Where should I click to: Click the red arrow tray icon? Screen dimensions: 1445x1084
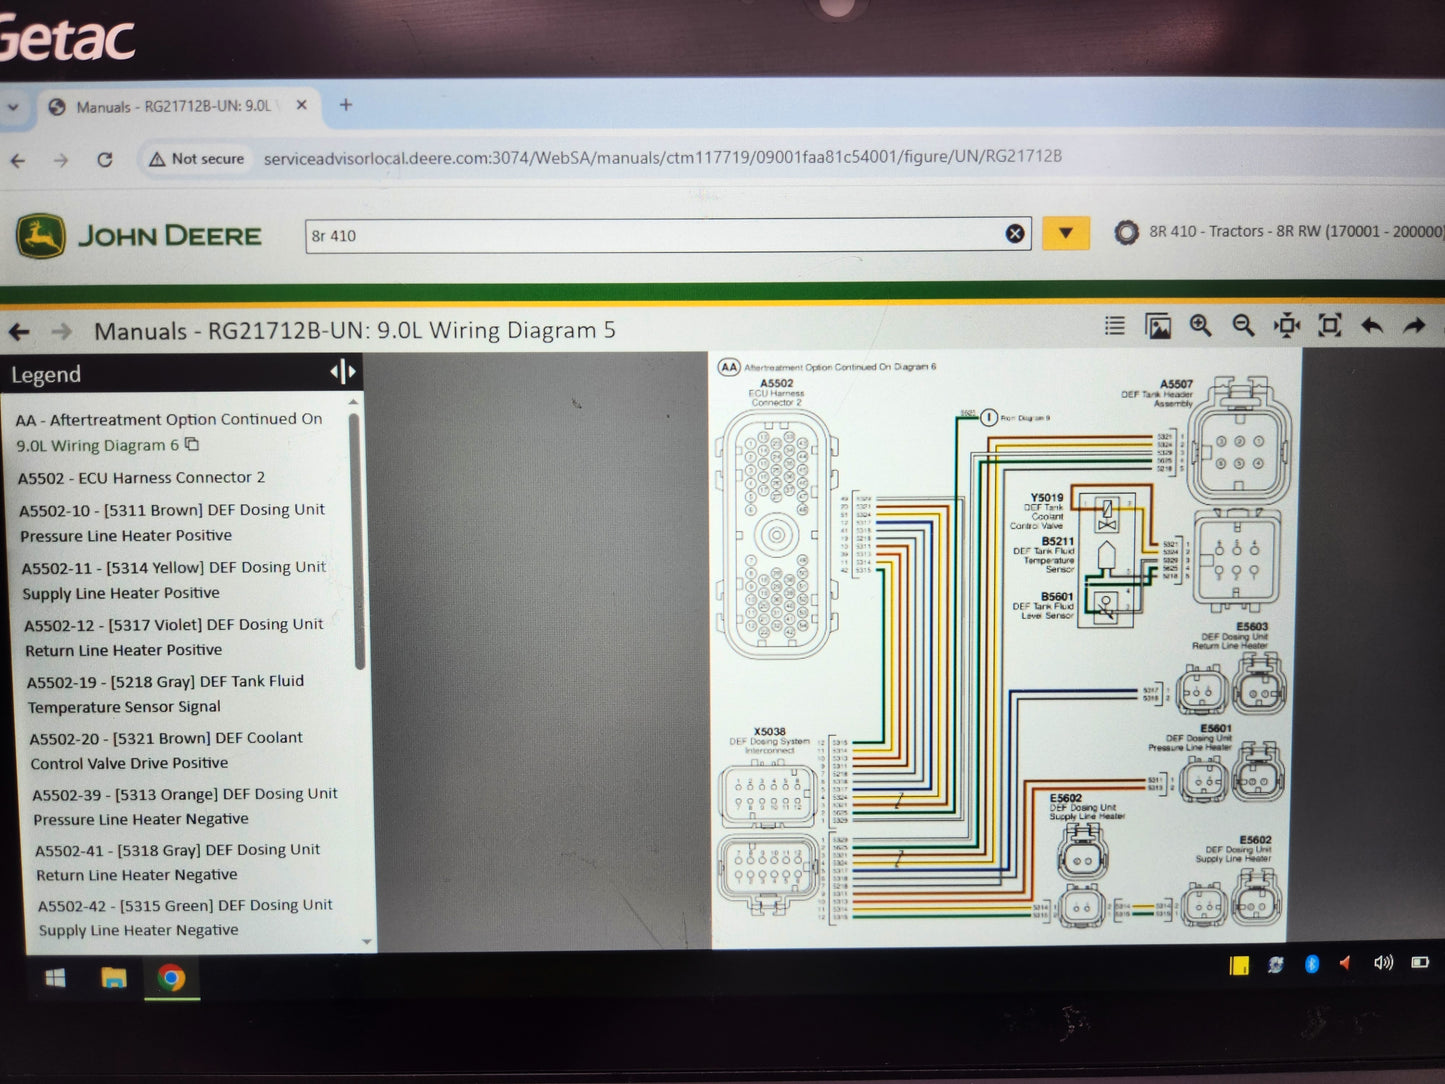(1346, 963)
